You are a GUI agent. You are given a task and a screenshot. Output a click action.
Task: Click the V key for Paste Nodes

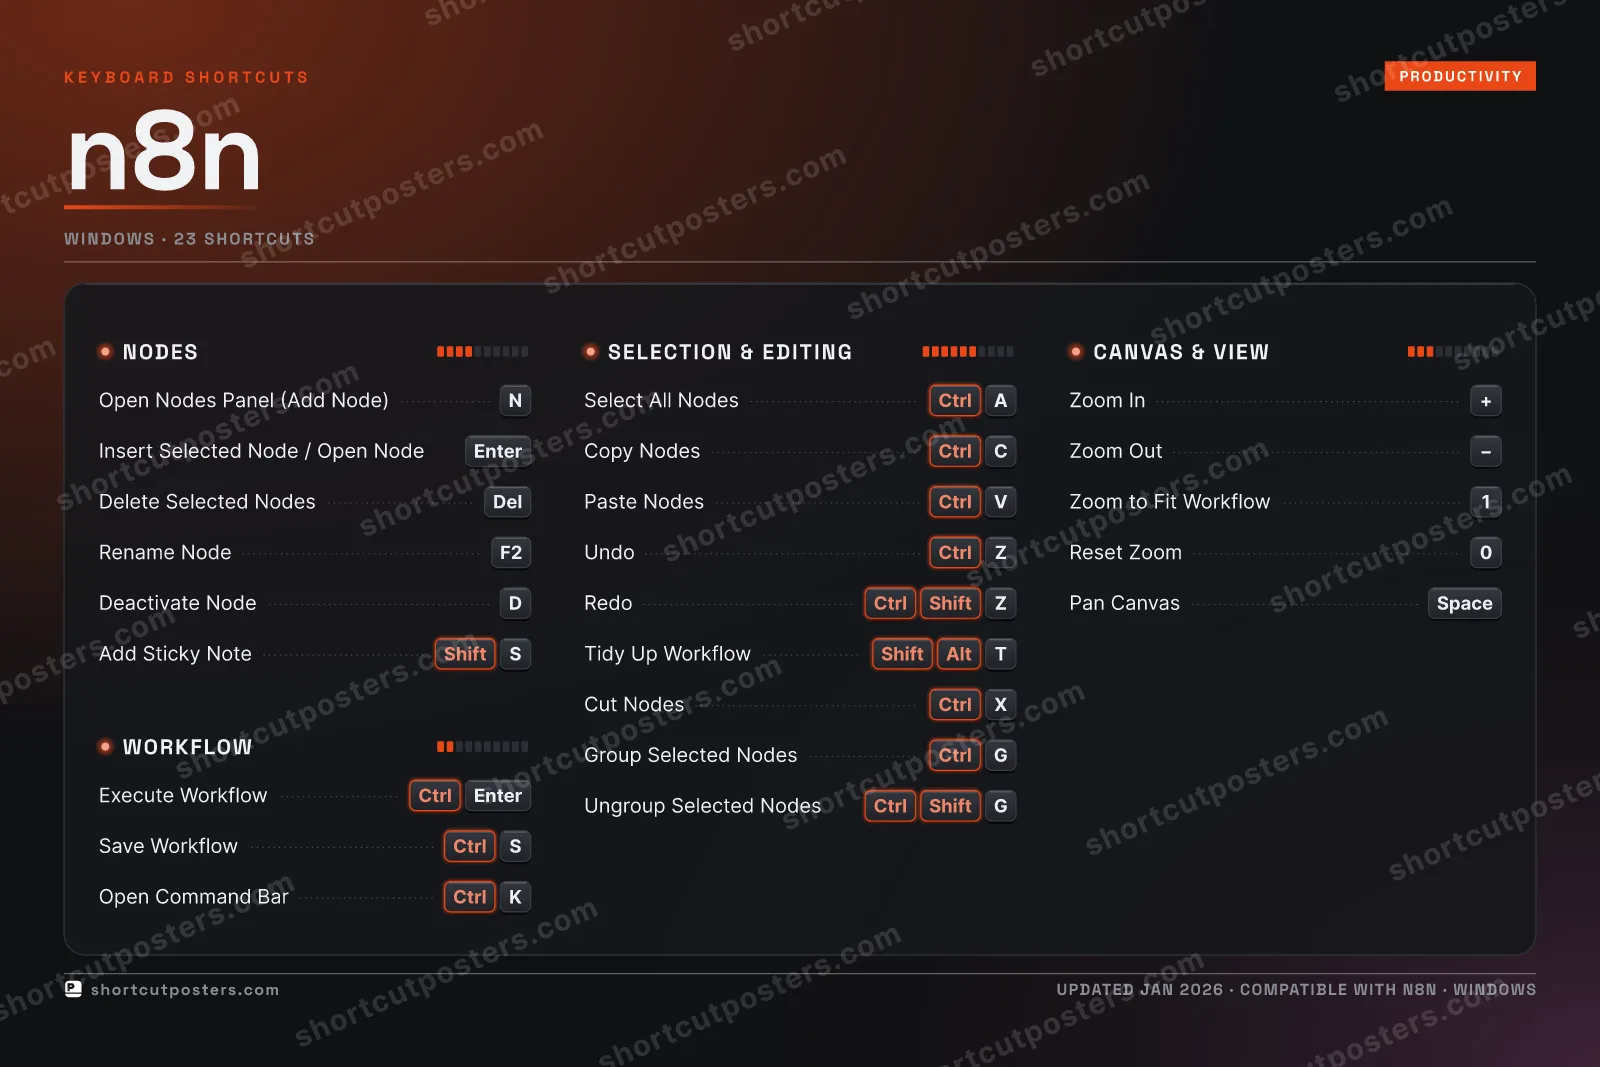tap(1000, 502)
